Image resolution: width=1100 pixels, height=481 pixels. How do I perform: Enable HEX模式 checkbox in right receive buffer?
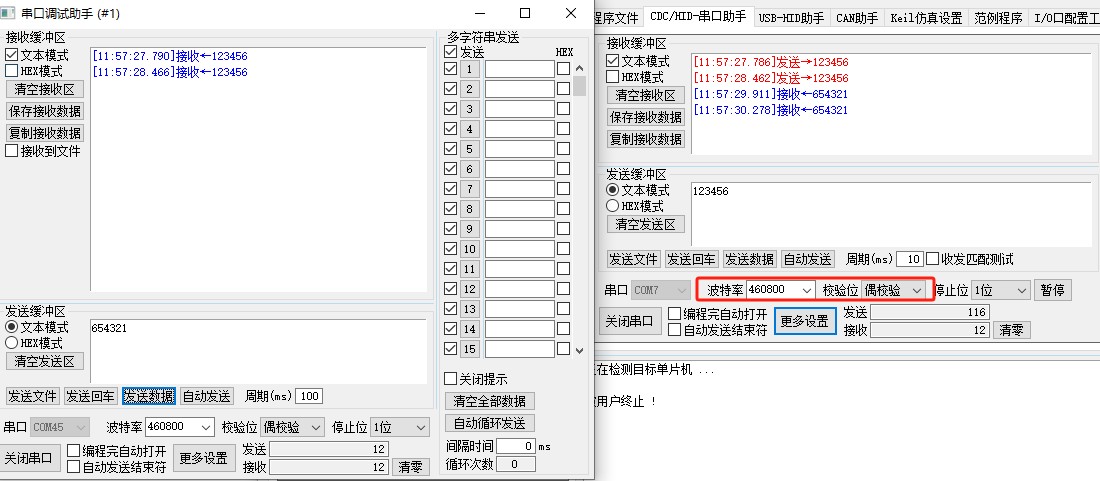613,76
